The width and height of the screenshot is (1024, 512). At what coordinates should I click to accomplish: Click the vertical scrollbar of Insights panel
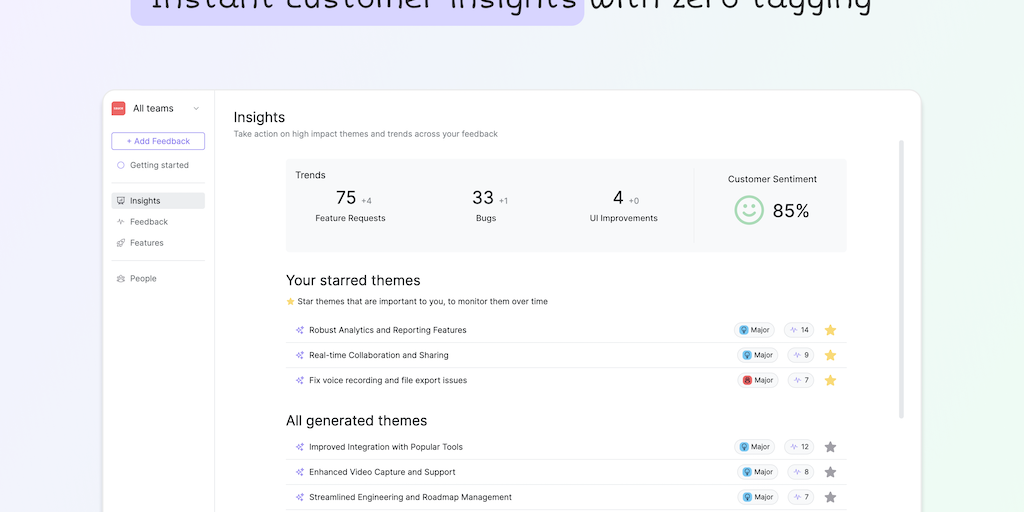click(x=902, y=280)
